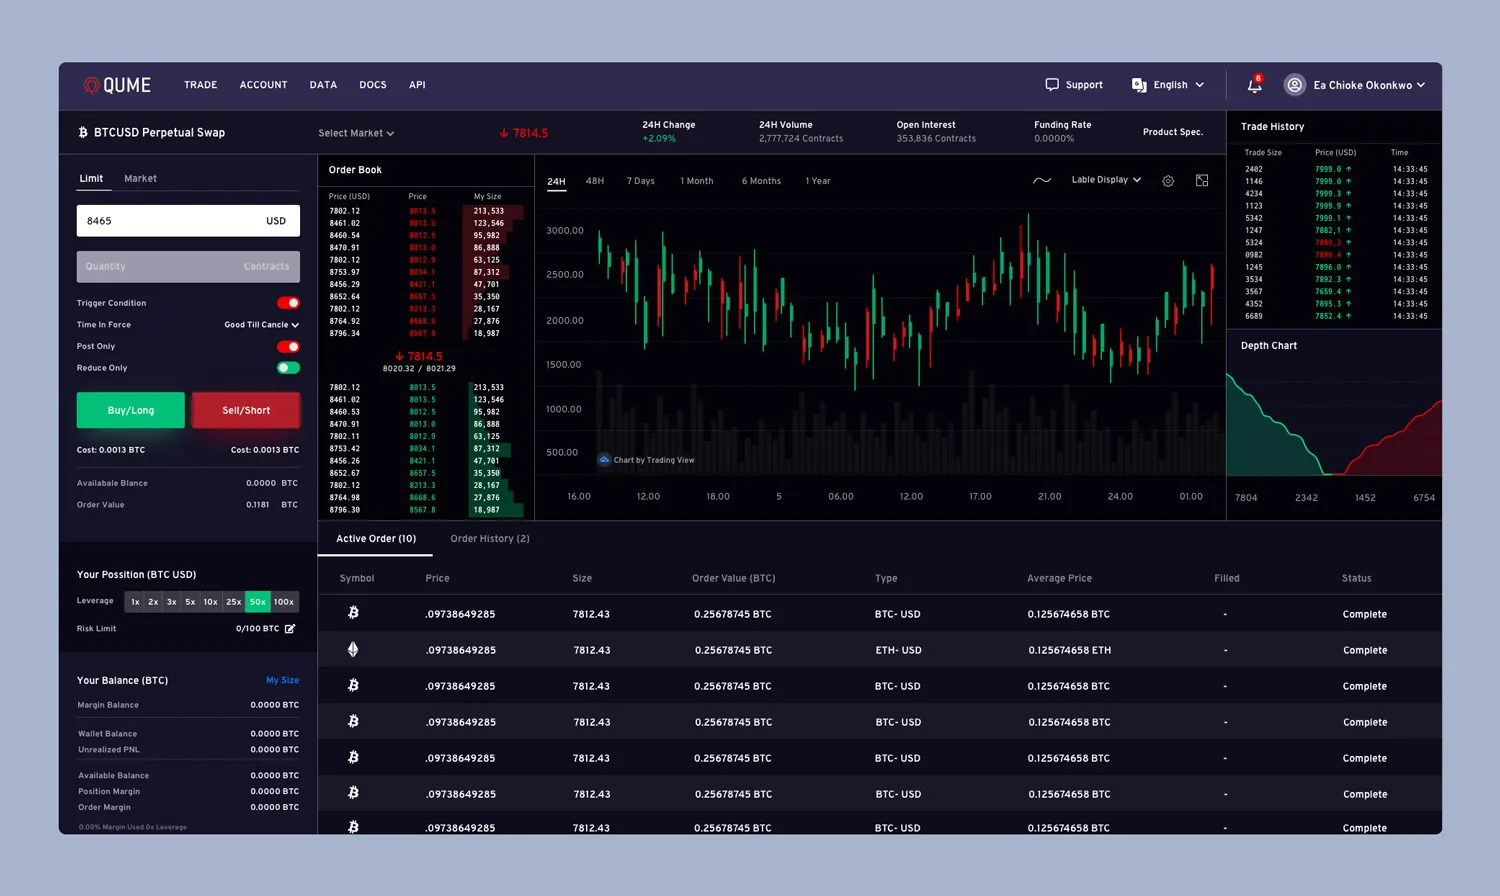Click the Quantity input field

(188, 266)
